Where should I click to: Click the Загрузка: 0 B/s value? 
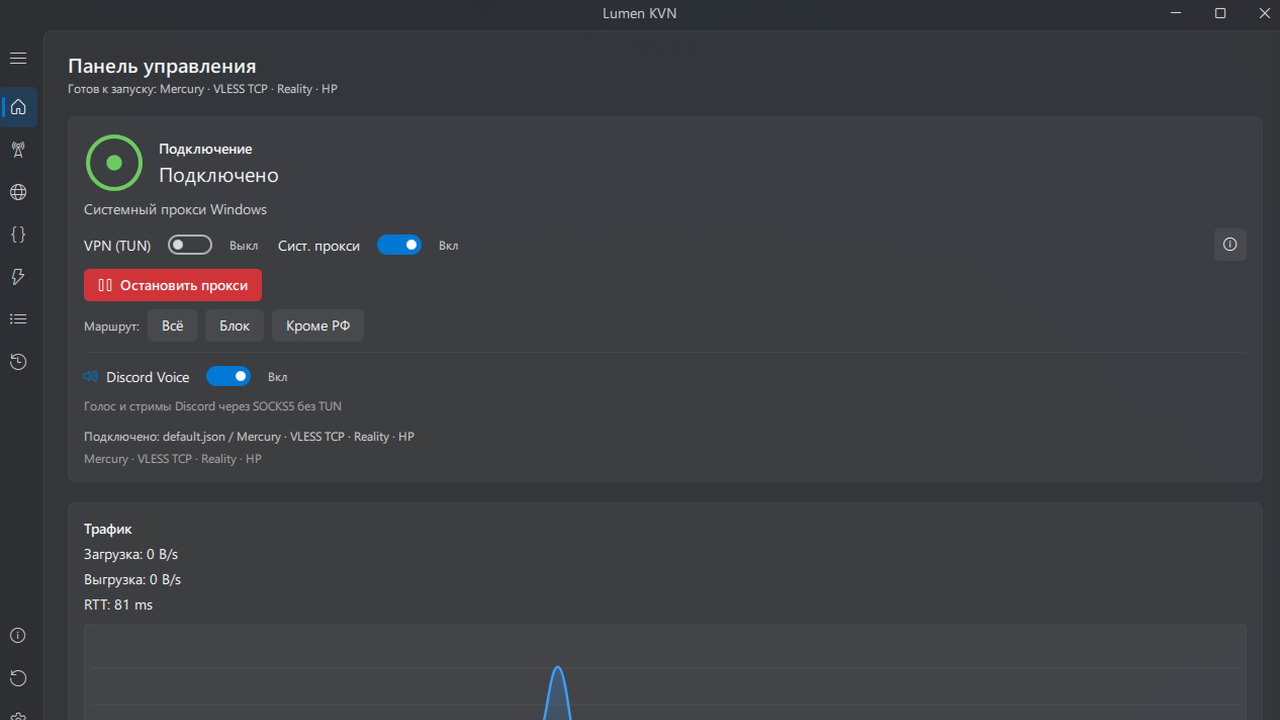(x=131, y=554)
